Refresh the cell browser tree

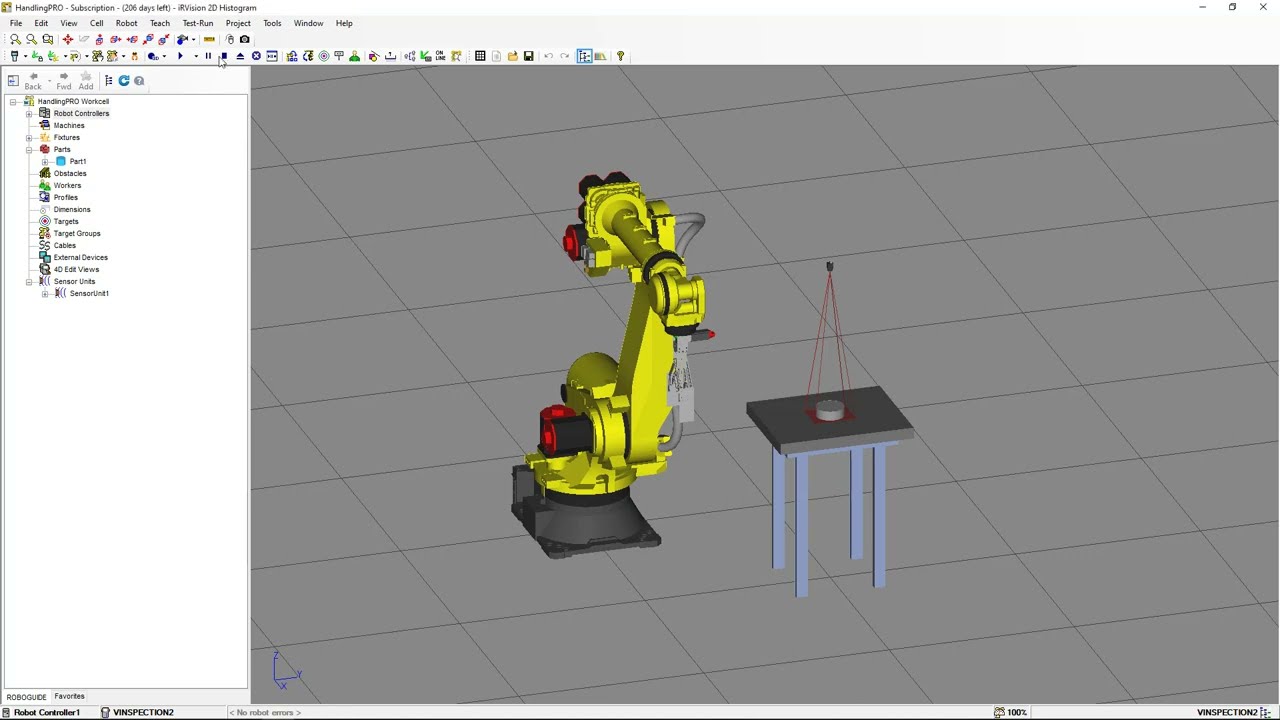click(124, 81)
